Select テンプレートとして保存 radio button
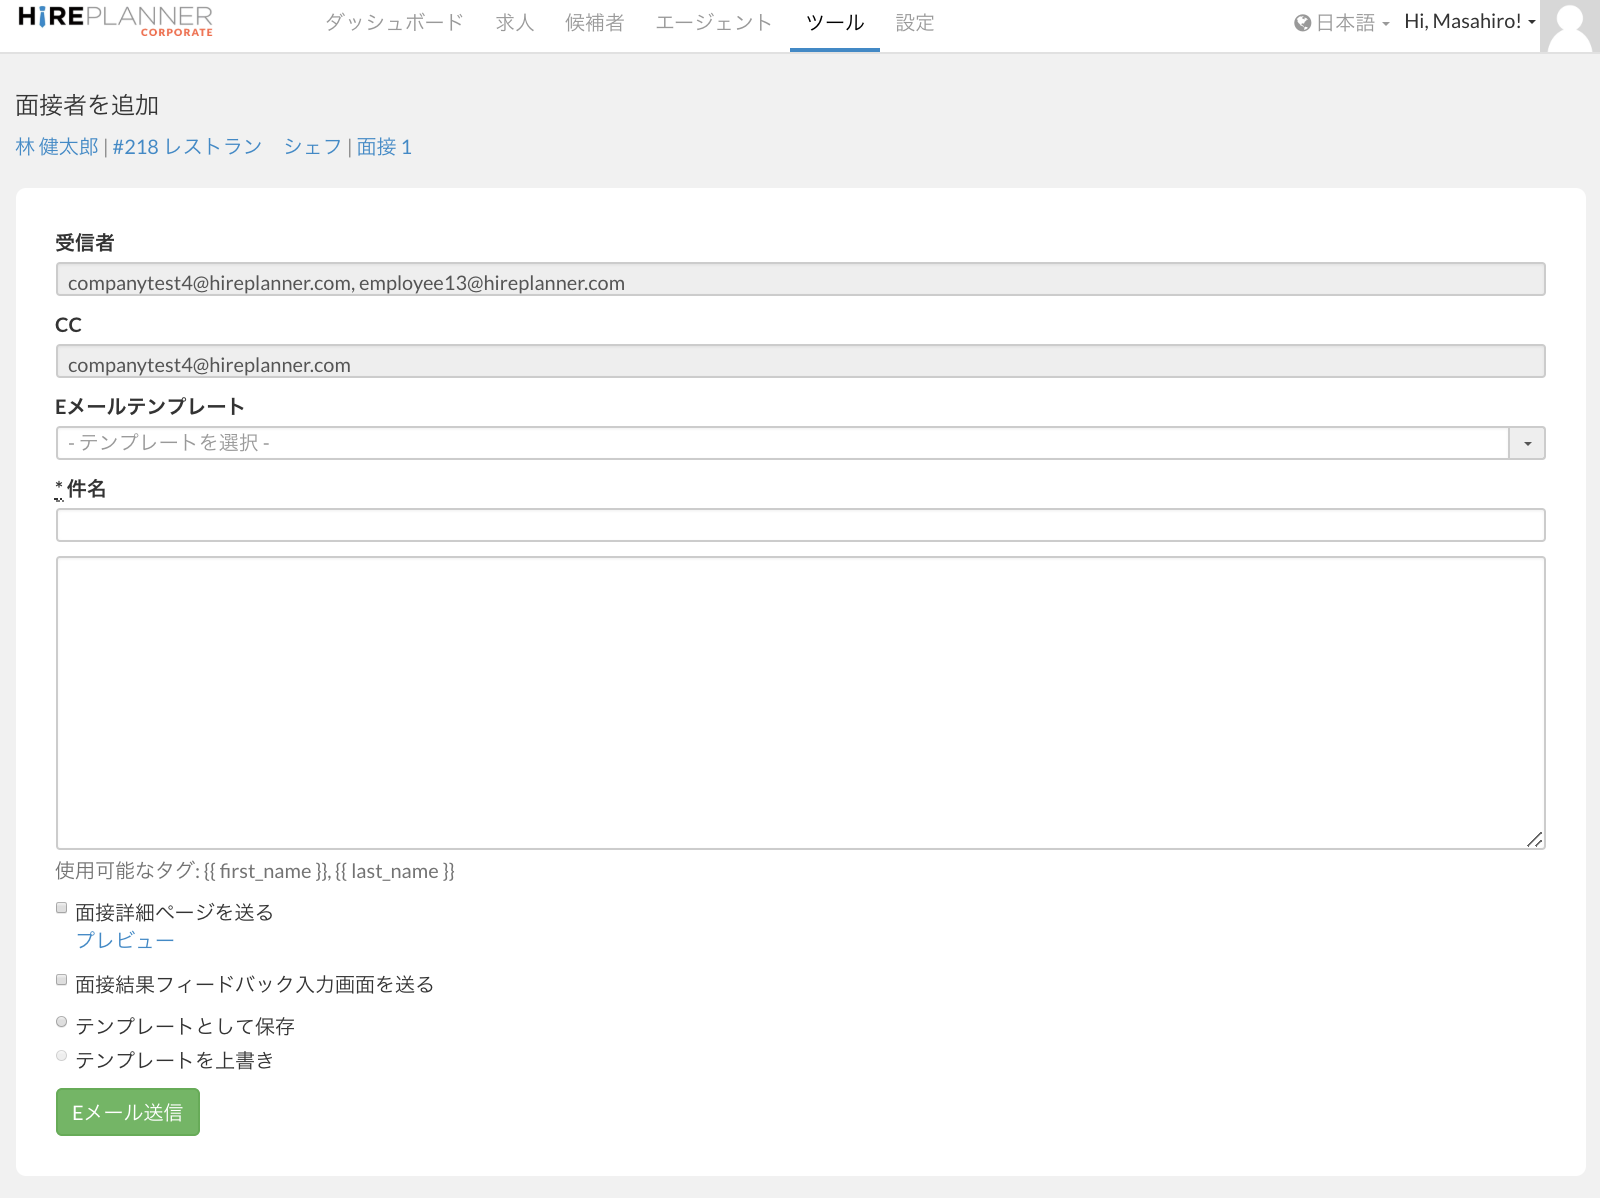The height and width of the screenshot is (1198, 1600). tap(62, 1022)
